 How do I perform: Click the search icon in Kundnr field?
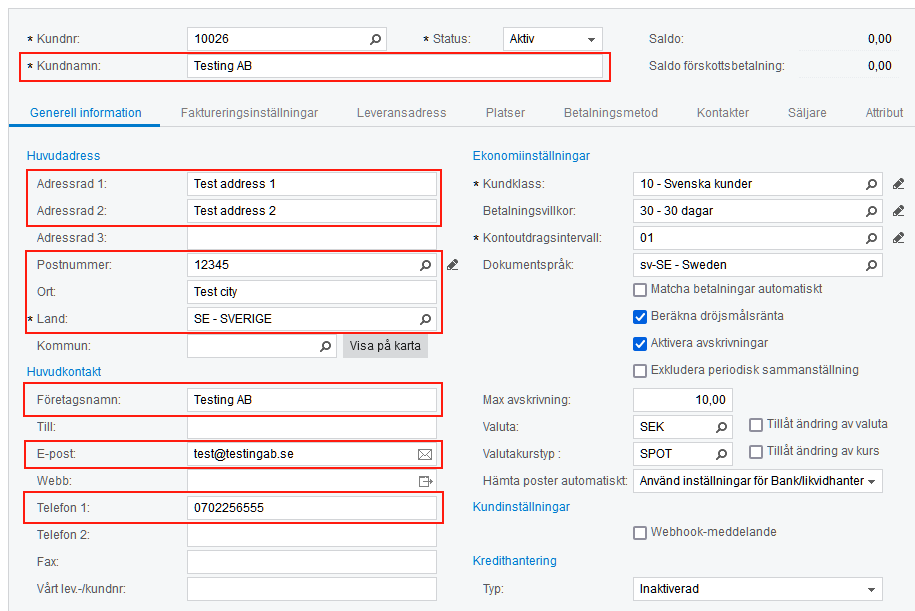click(376, 39)
